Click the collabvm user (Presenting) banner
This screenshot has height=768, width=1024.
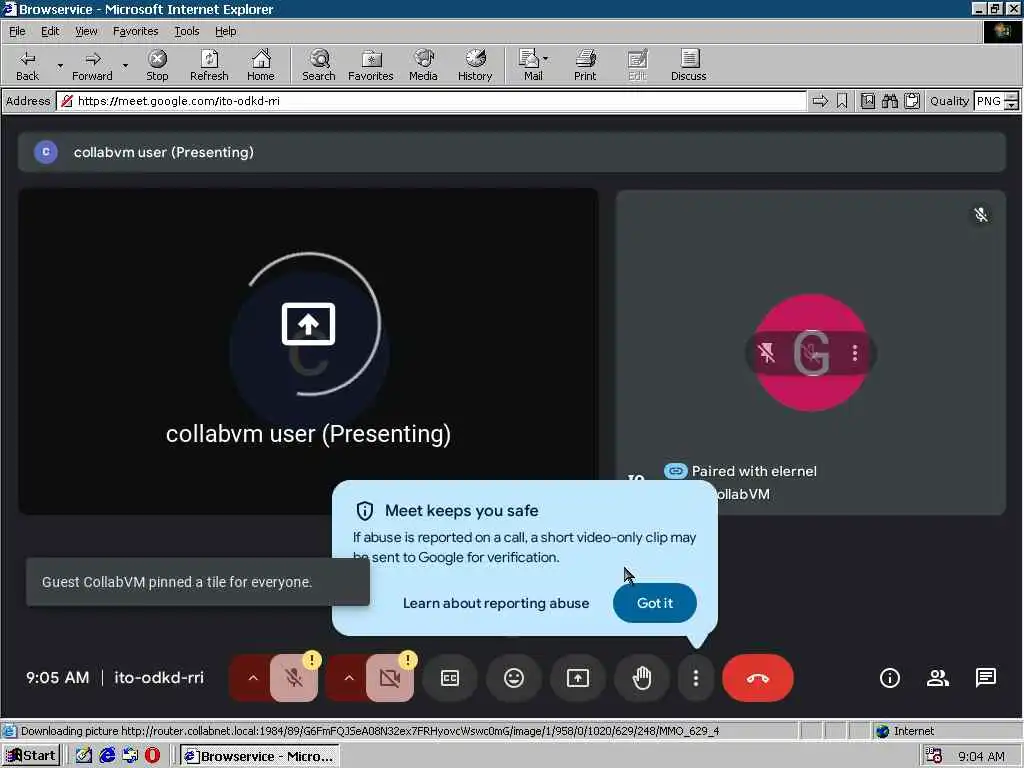click(511, 152)
